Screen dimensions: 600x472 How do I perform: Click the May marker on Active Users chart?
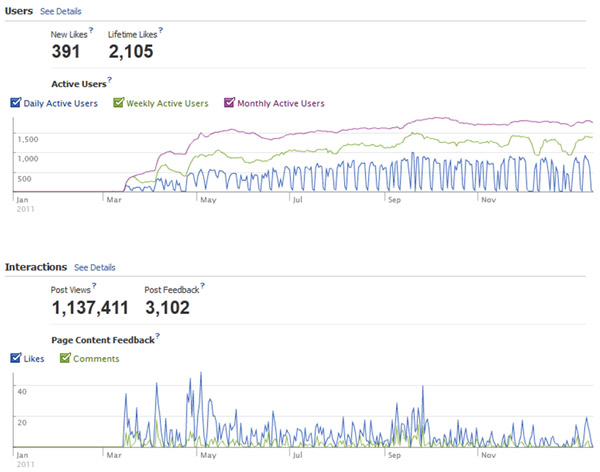tap(208, 199)
